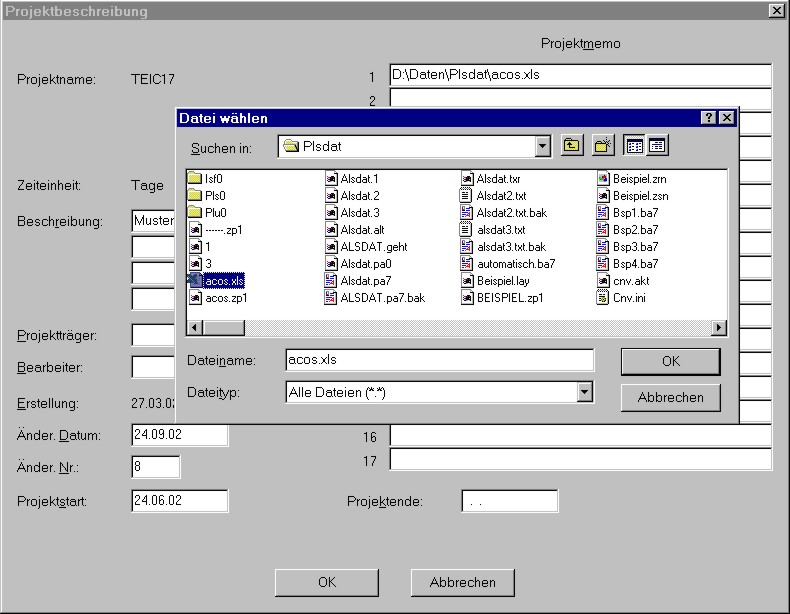
Task: Select file icon of Beispiel.zrn
Action: (x=603, y=178)
